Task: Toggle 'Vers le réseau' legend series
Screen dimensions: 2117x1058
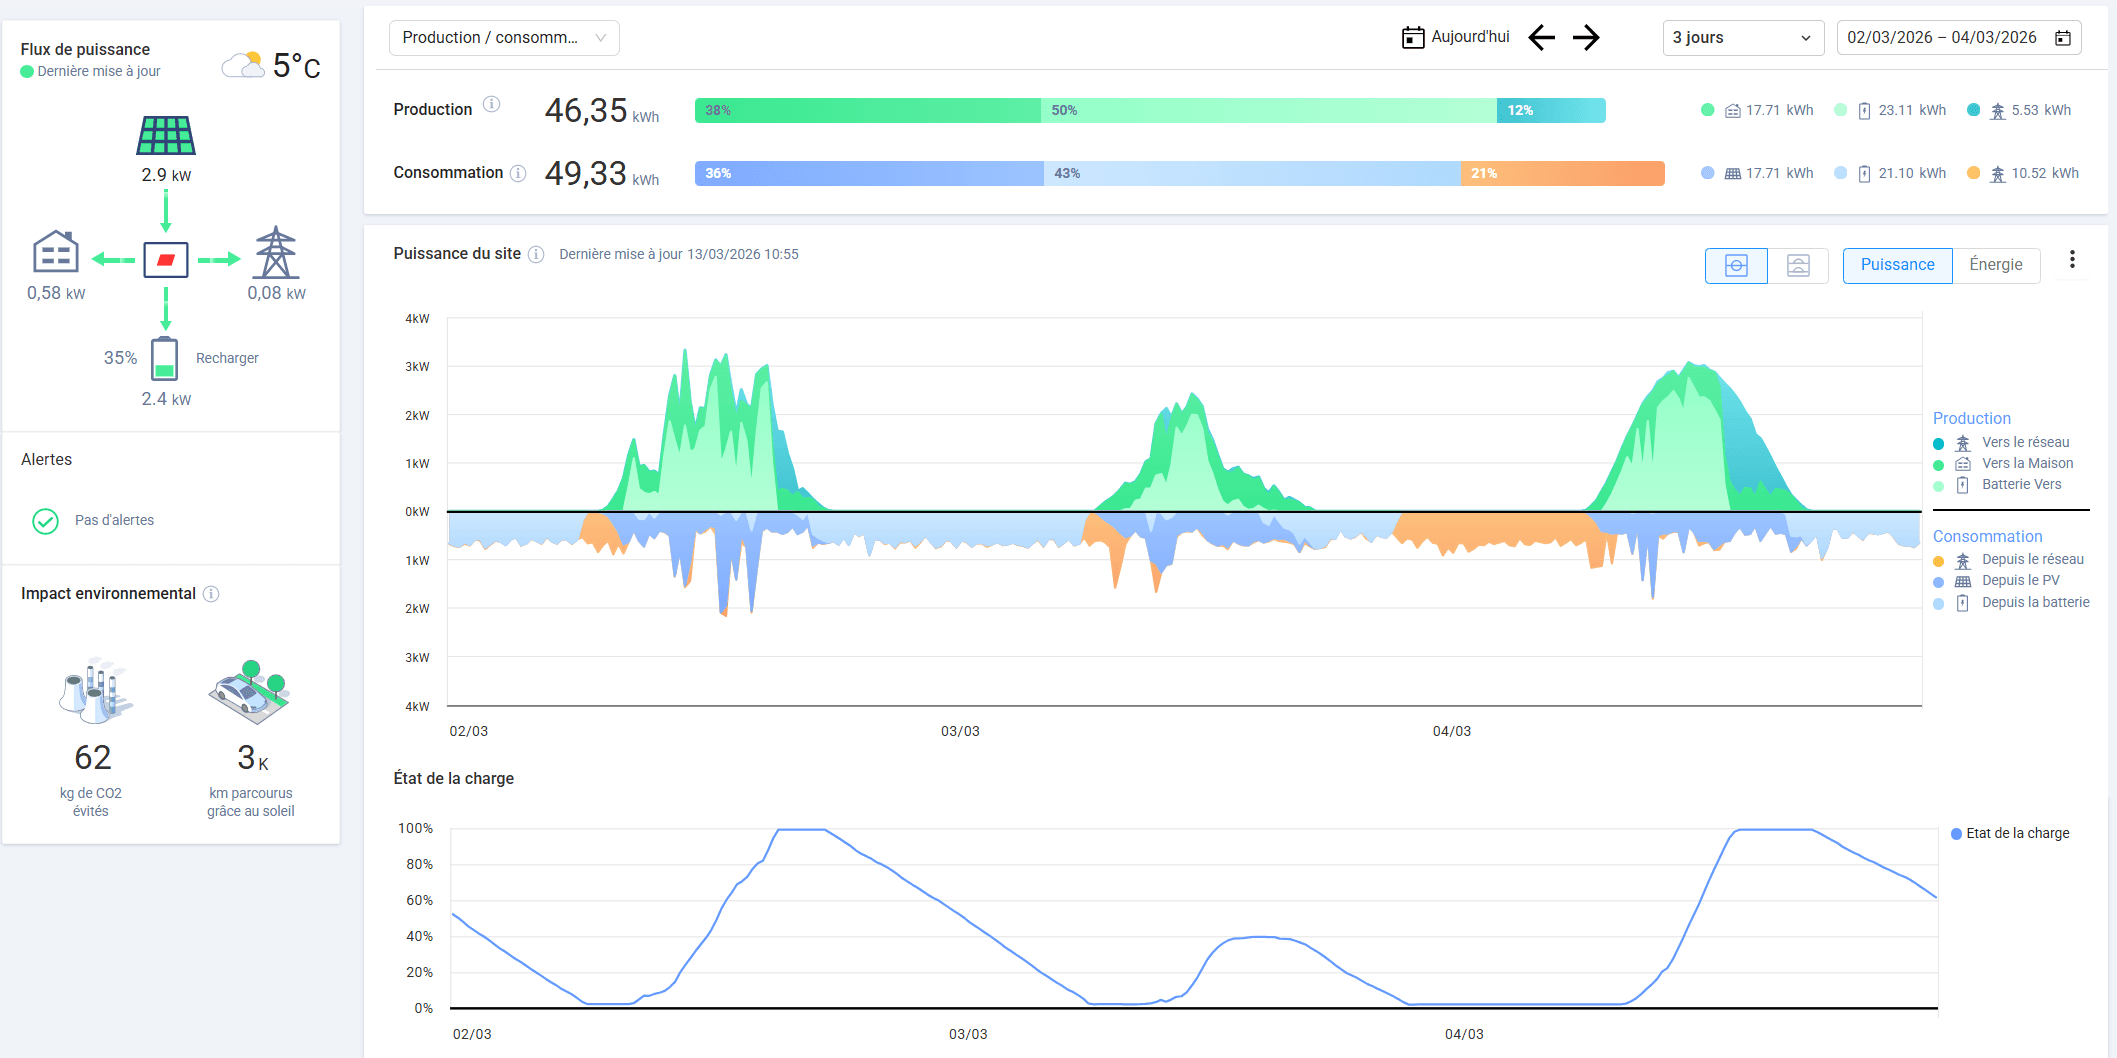Action: pyautogui.click(x=2025, y=442)
